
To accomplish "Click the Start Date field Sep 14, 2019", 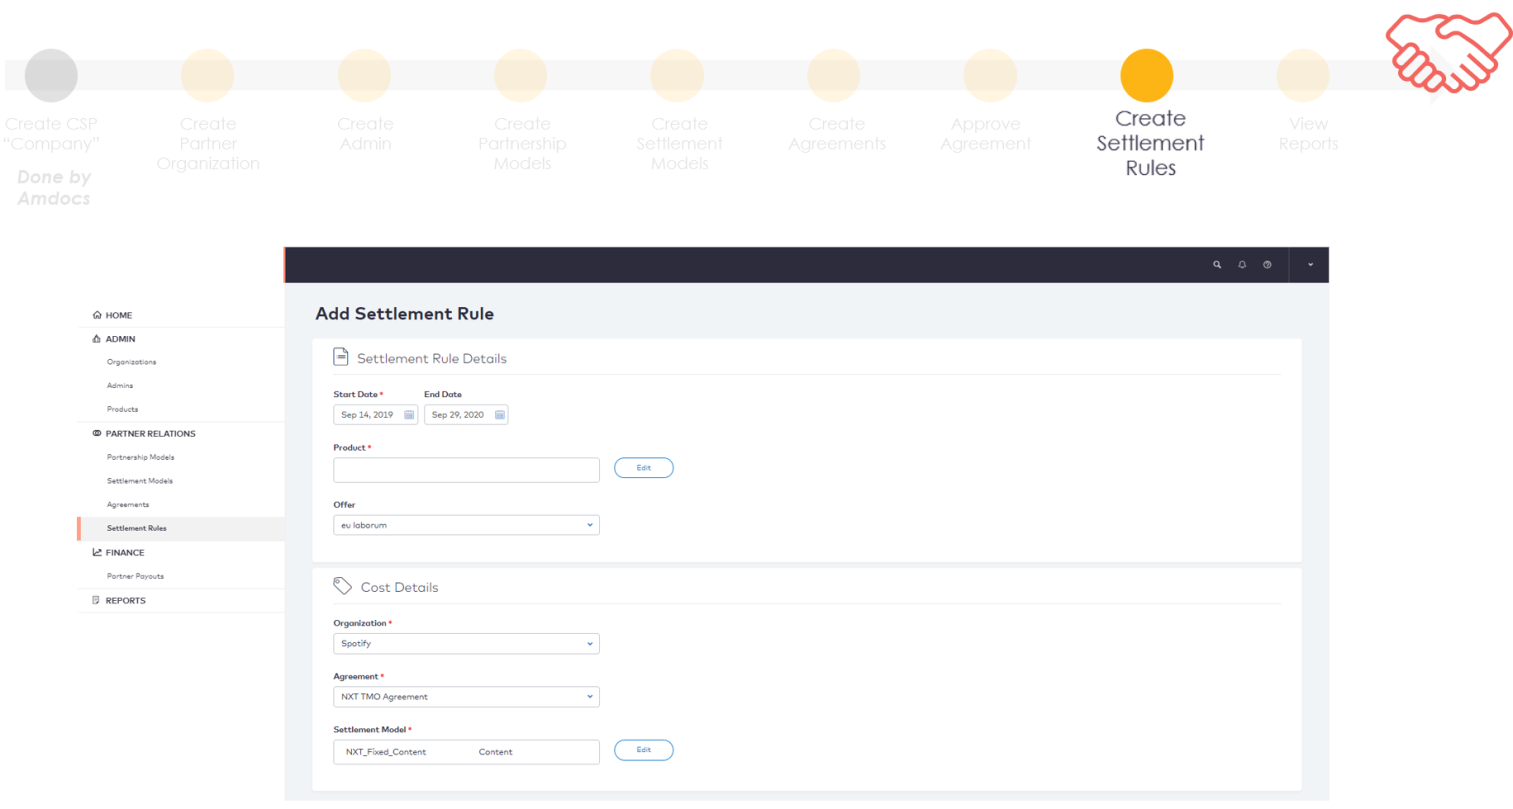I will pos(375,415).
